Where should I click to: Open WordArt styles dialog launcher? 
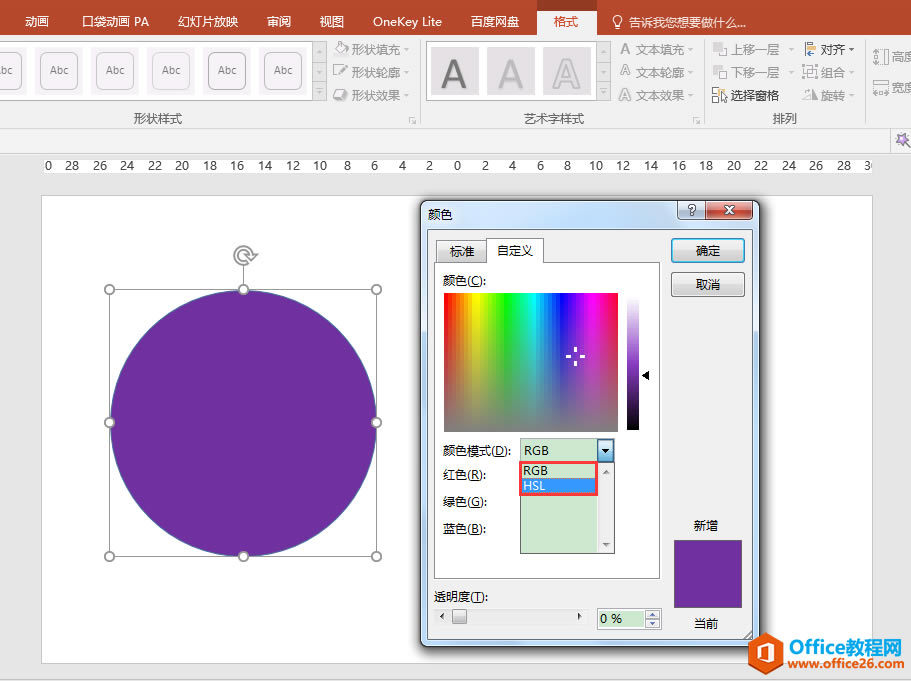pyautogui.click(x=696, y=120)
